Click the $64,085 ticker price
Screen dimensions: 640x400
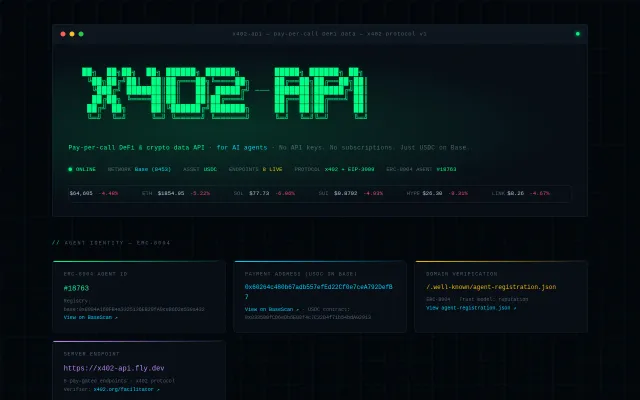(x=81, y=193)
